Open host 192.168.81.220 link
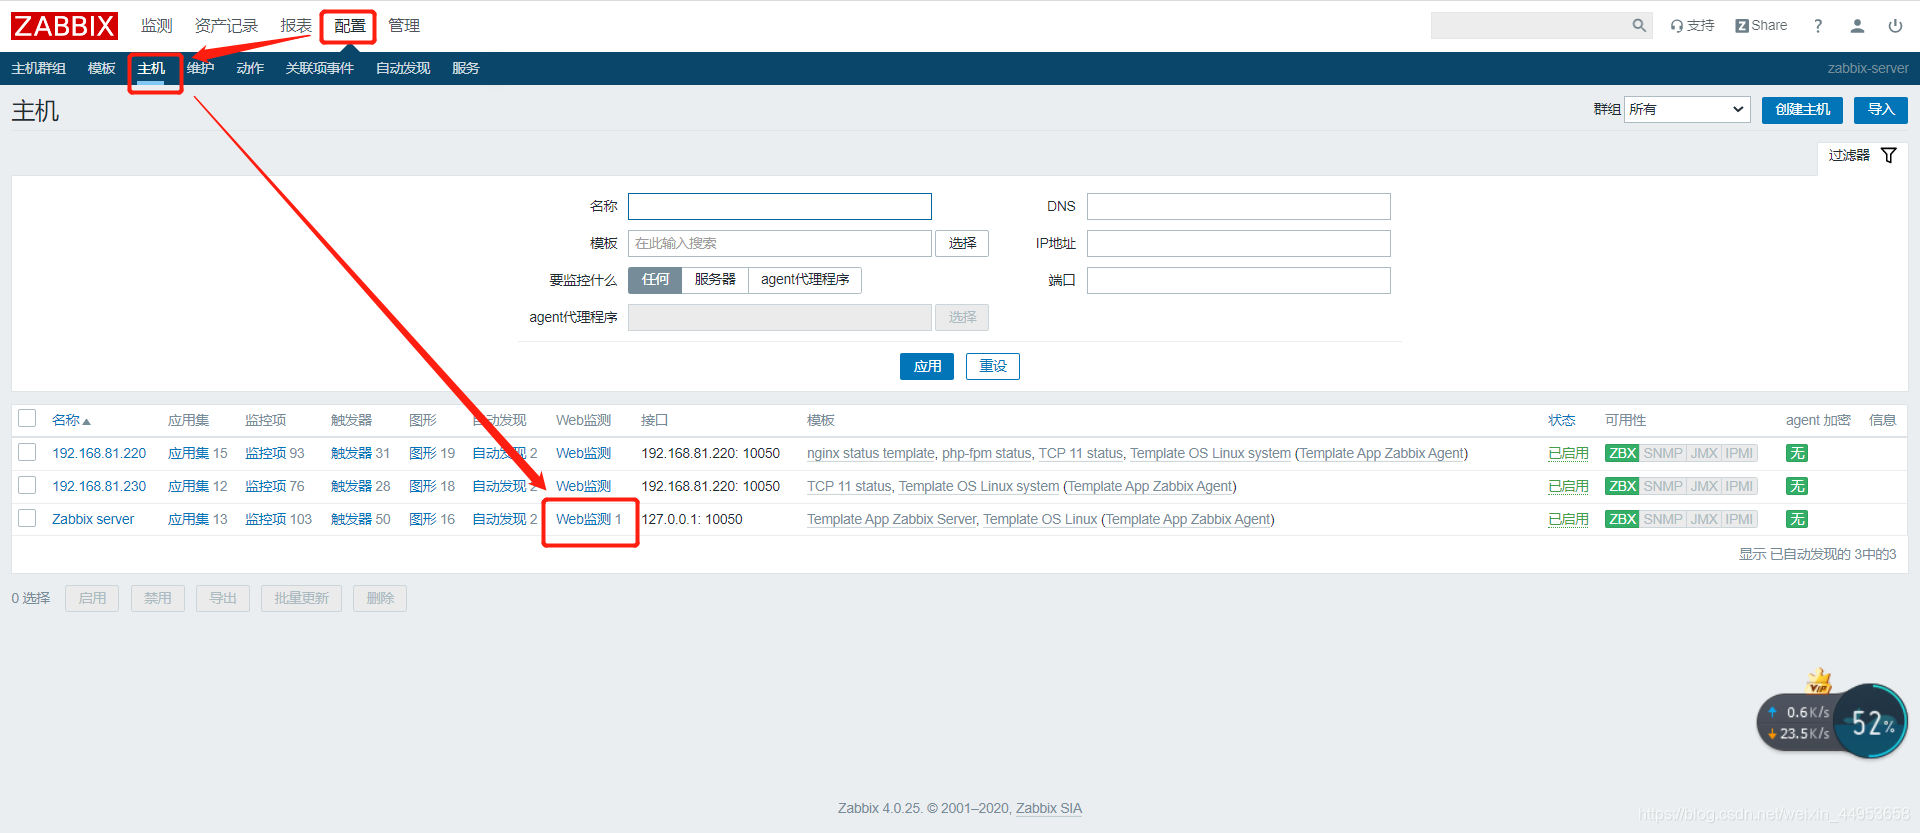This screenshot has width=1920, height=833. click(x=99, y=454)
